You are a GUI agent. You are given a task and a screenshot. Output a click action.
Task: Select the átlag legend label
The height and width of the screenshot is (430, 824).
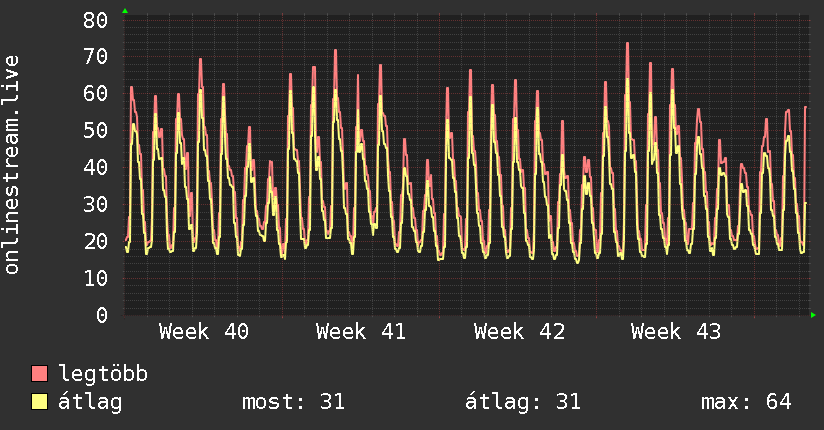tap(90, 402)
